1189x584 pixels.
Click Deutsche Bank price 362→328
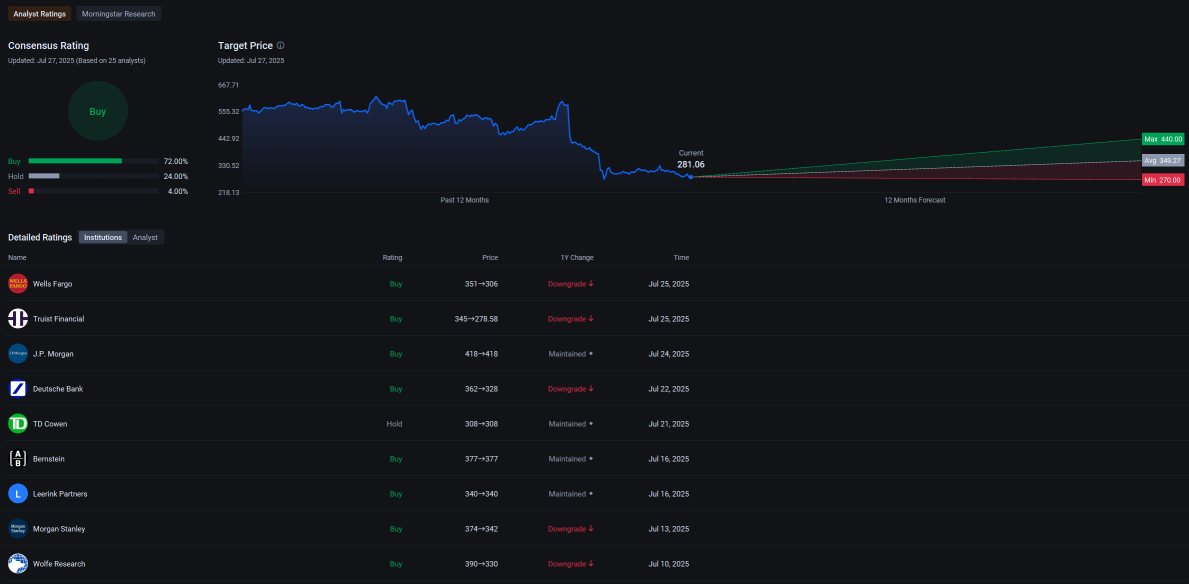482,388
